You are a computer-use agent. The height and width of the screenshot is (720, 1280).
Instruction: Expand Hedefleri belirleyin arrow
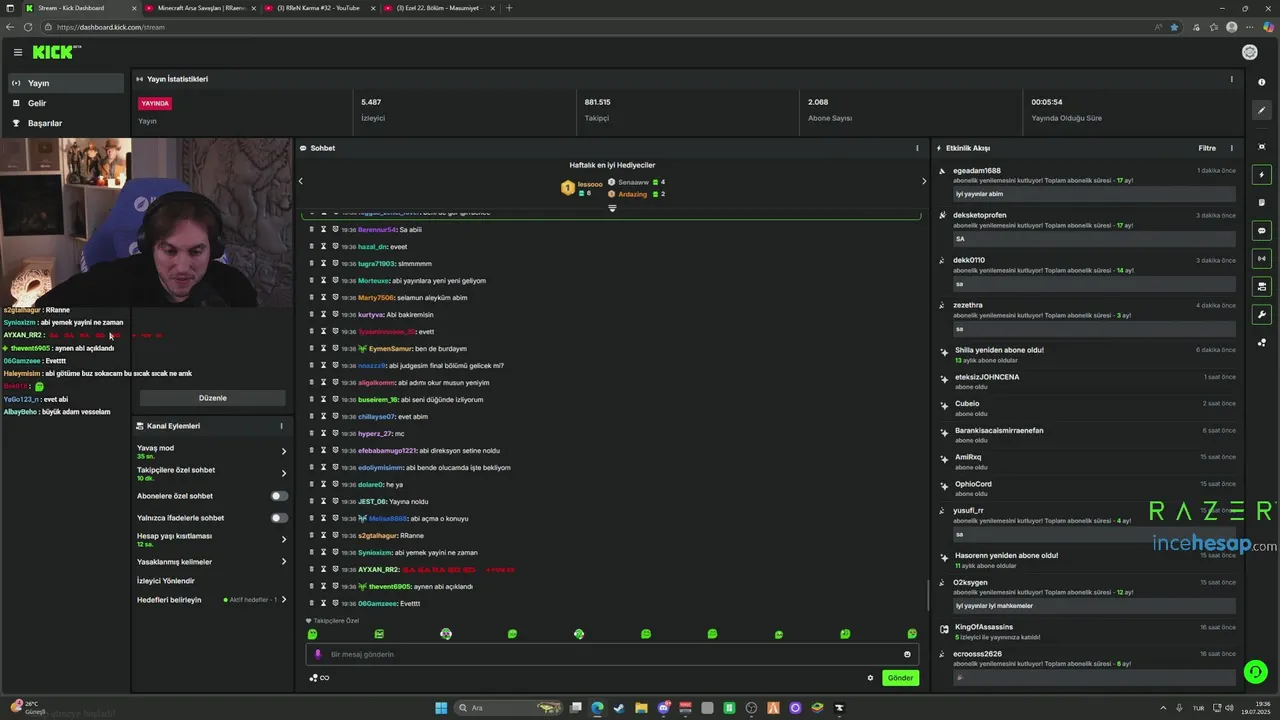tap(284, 600)
